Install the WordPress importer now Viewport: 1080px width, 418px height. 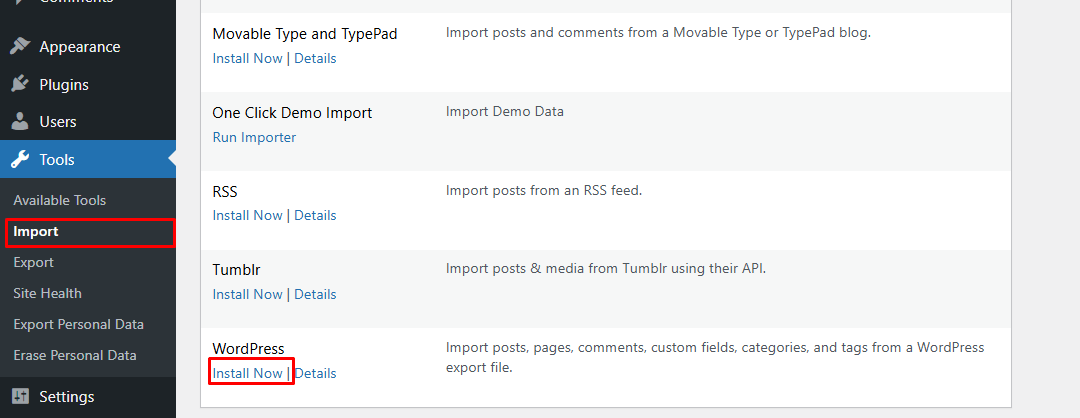tap(248, 373)
